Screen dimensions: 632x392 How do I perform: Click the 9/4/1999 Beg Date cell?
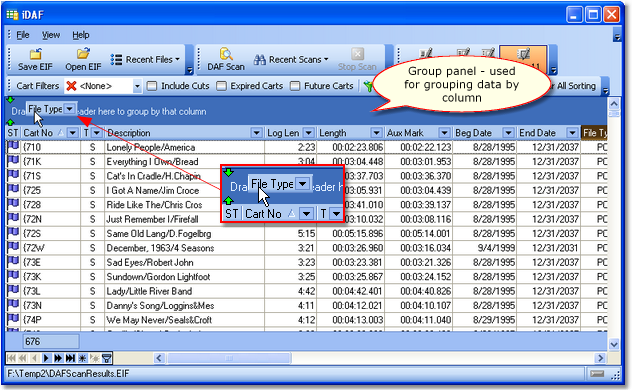pyautogui.click(x=484, y=248)
